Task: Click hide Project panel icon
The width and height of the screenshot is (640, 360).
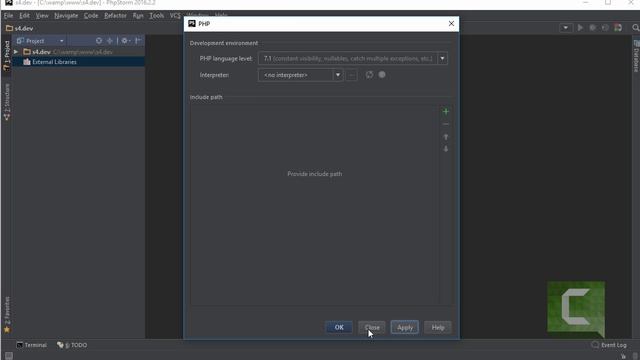Action: tap(138, 41)
